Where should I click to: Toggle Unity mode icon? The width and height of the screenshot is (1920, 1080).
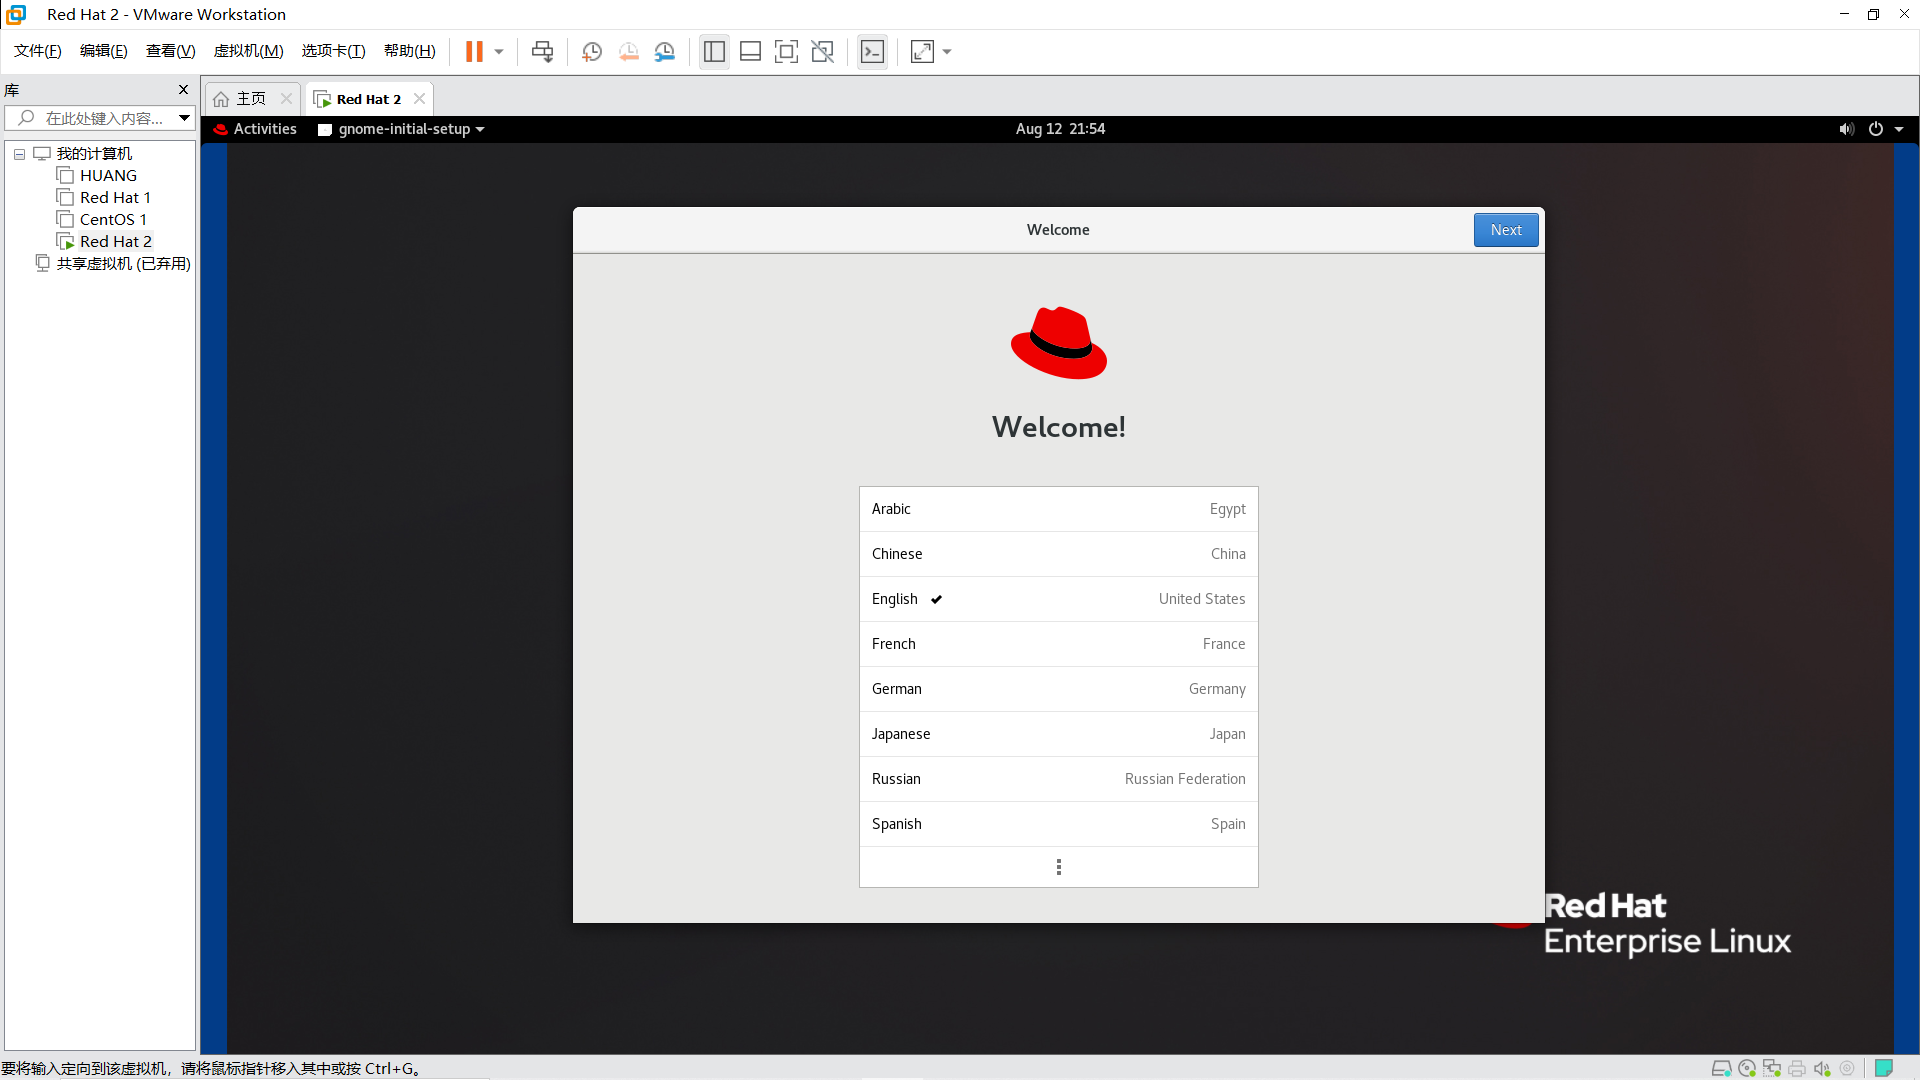click(x=822, y=52)
